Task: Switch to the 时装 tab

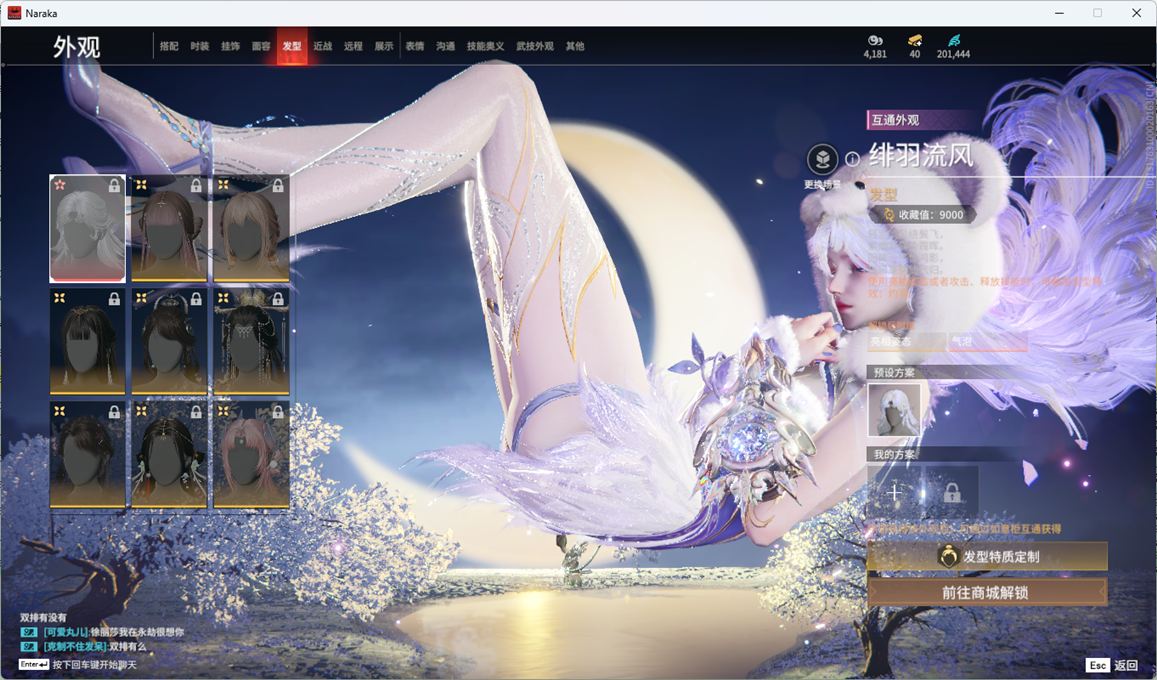Action: 199,46
